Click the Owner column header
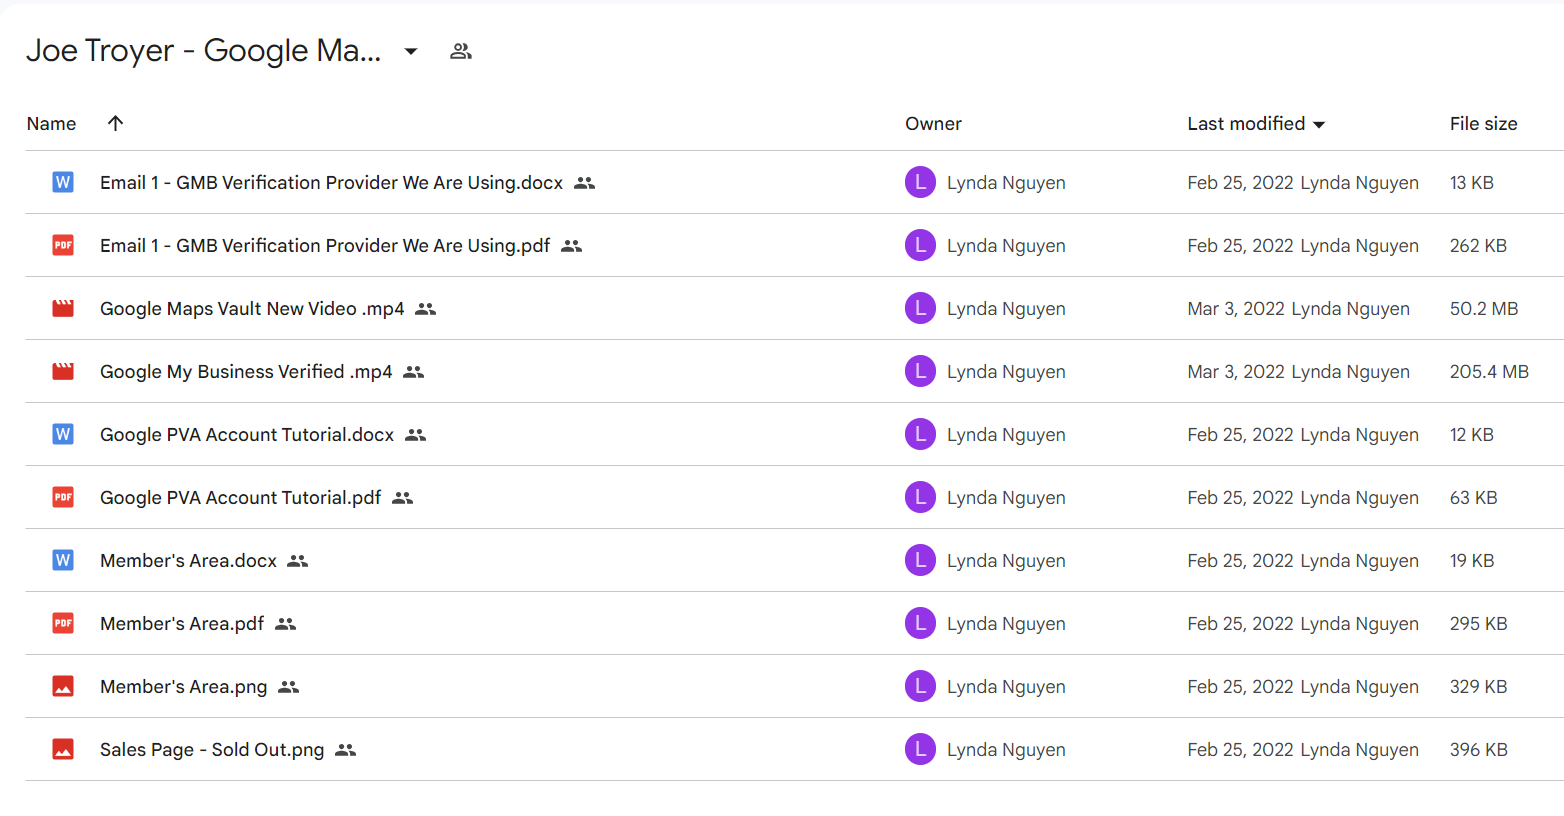The image size is (1564, 816). [933, 123]
